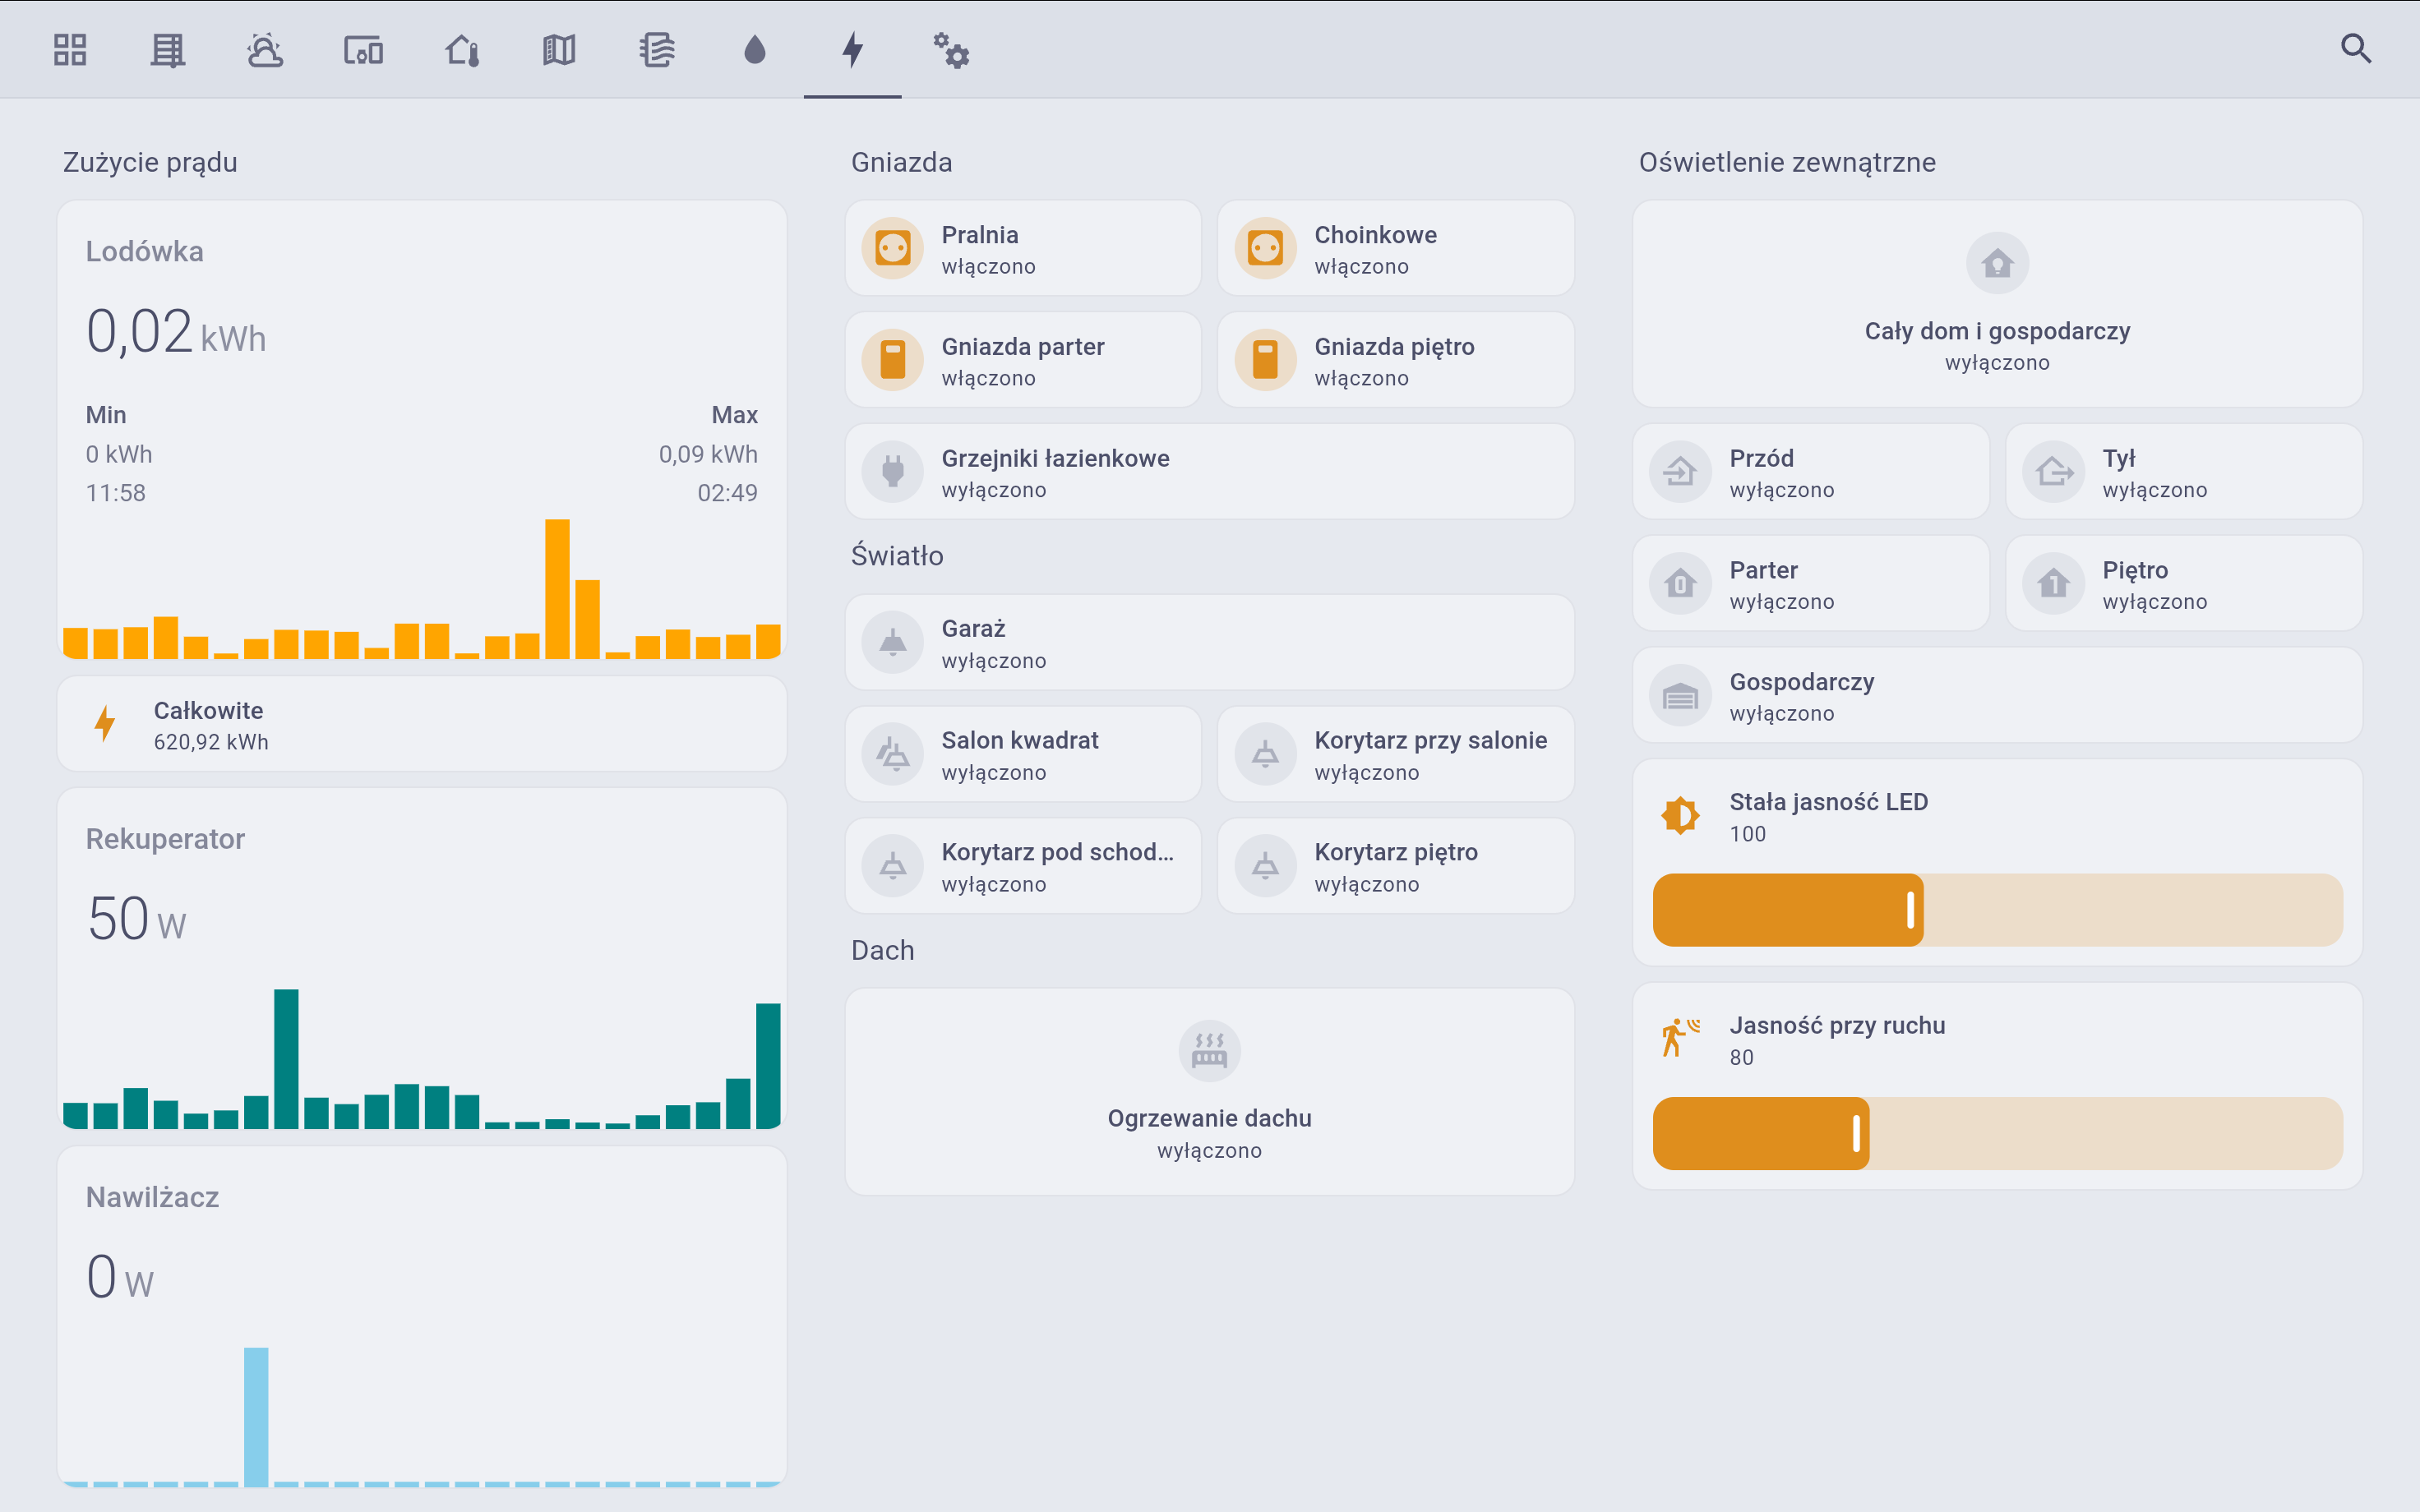Click the Rekuperator 50 W reading
The width and height of the screenshot is (2420, 1512).
tap(137, 919)
